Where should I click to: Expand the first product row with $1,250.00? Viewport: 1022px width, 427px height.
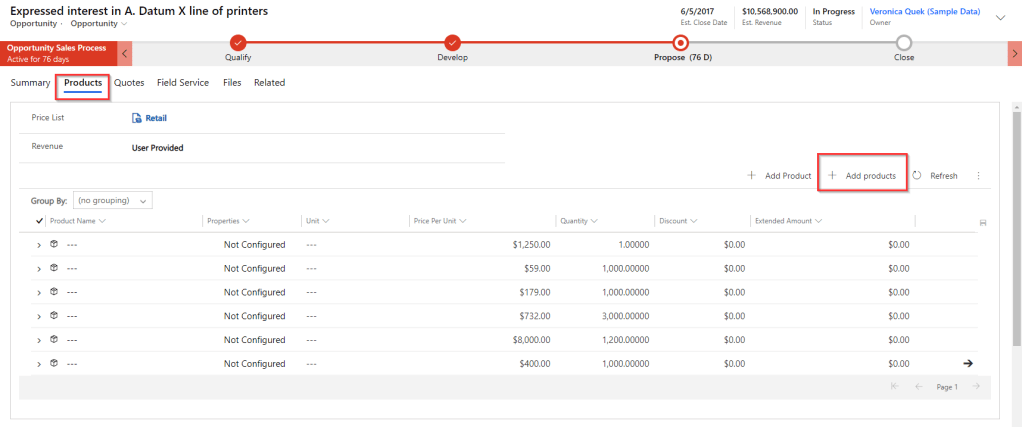[39, 245]
